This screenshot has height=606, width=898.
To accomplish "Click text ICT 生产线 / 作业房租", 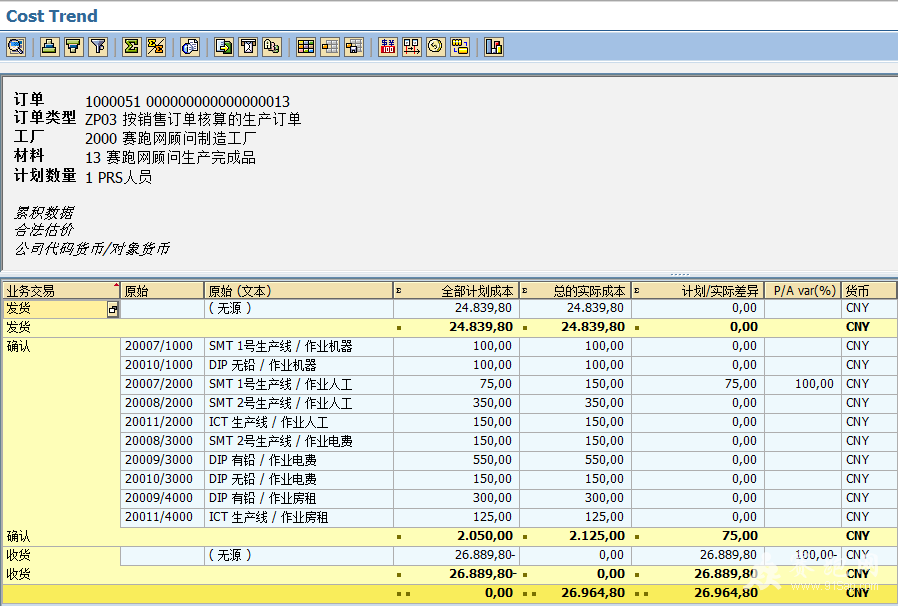I will [268, 517].
